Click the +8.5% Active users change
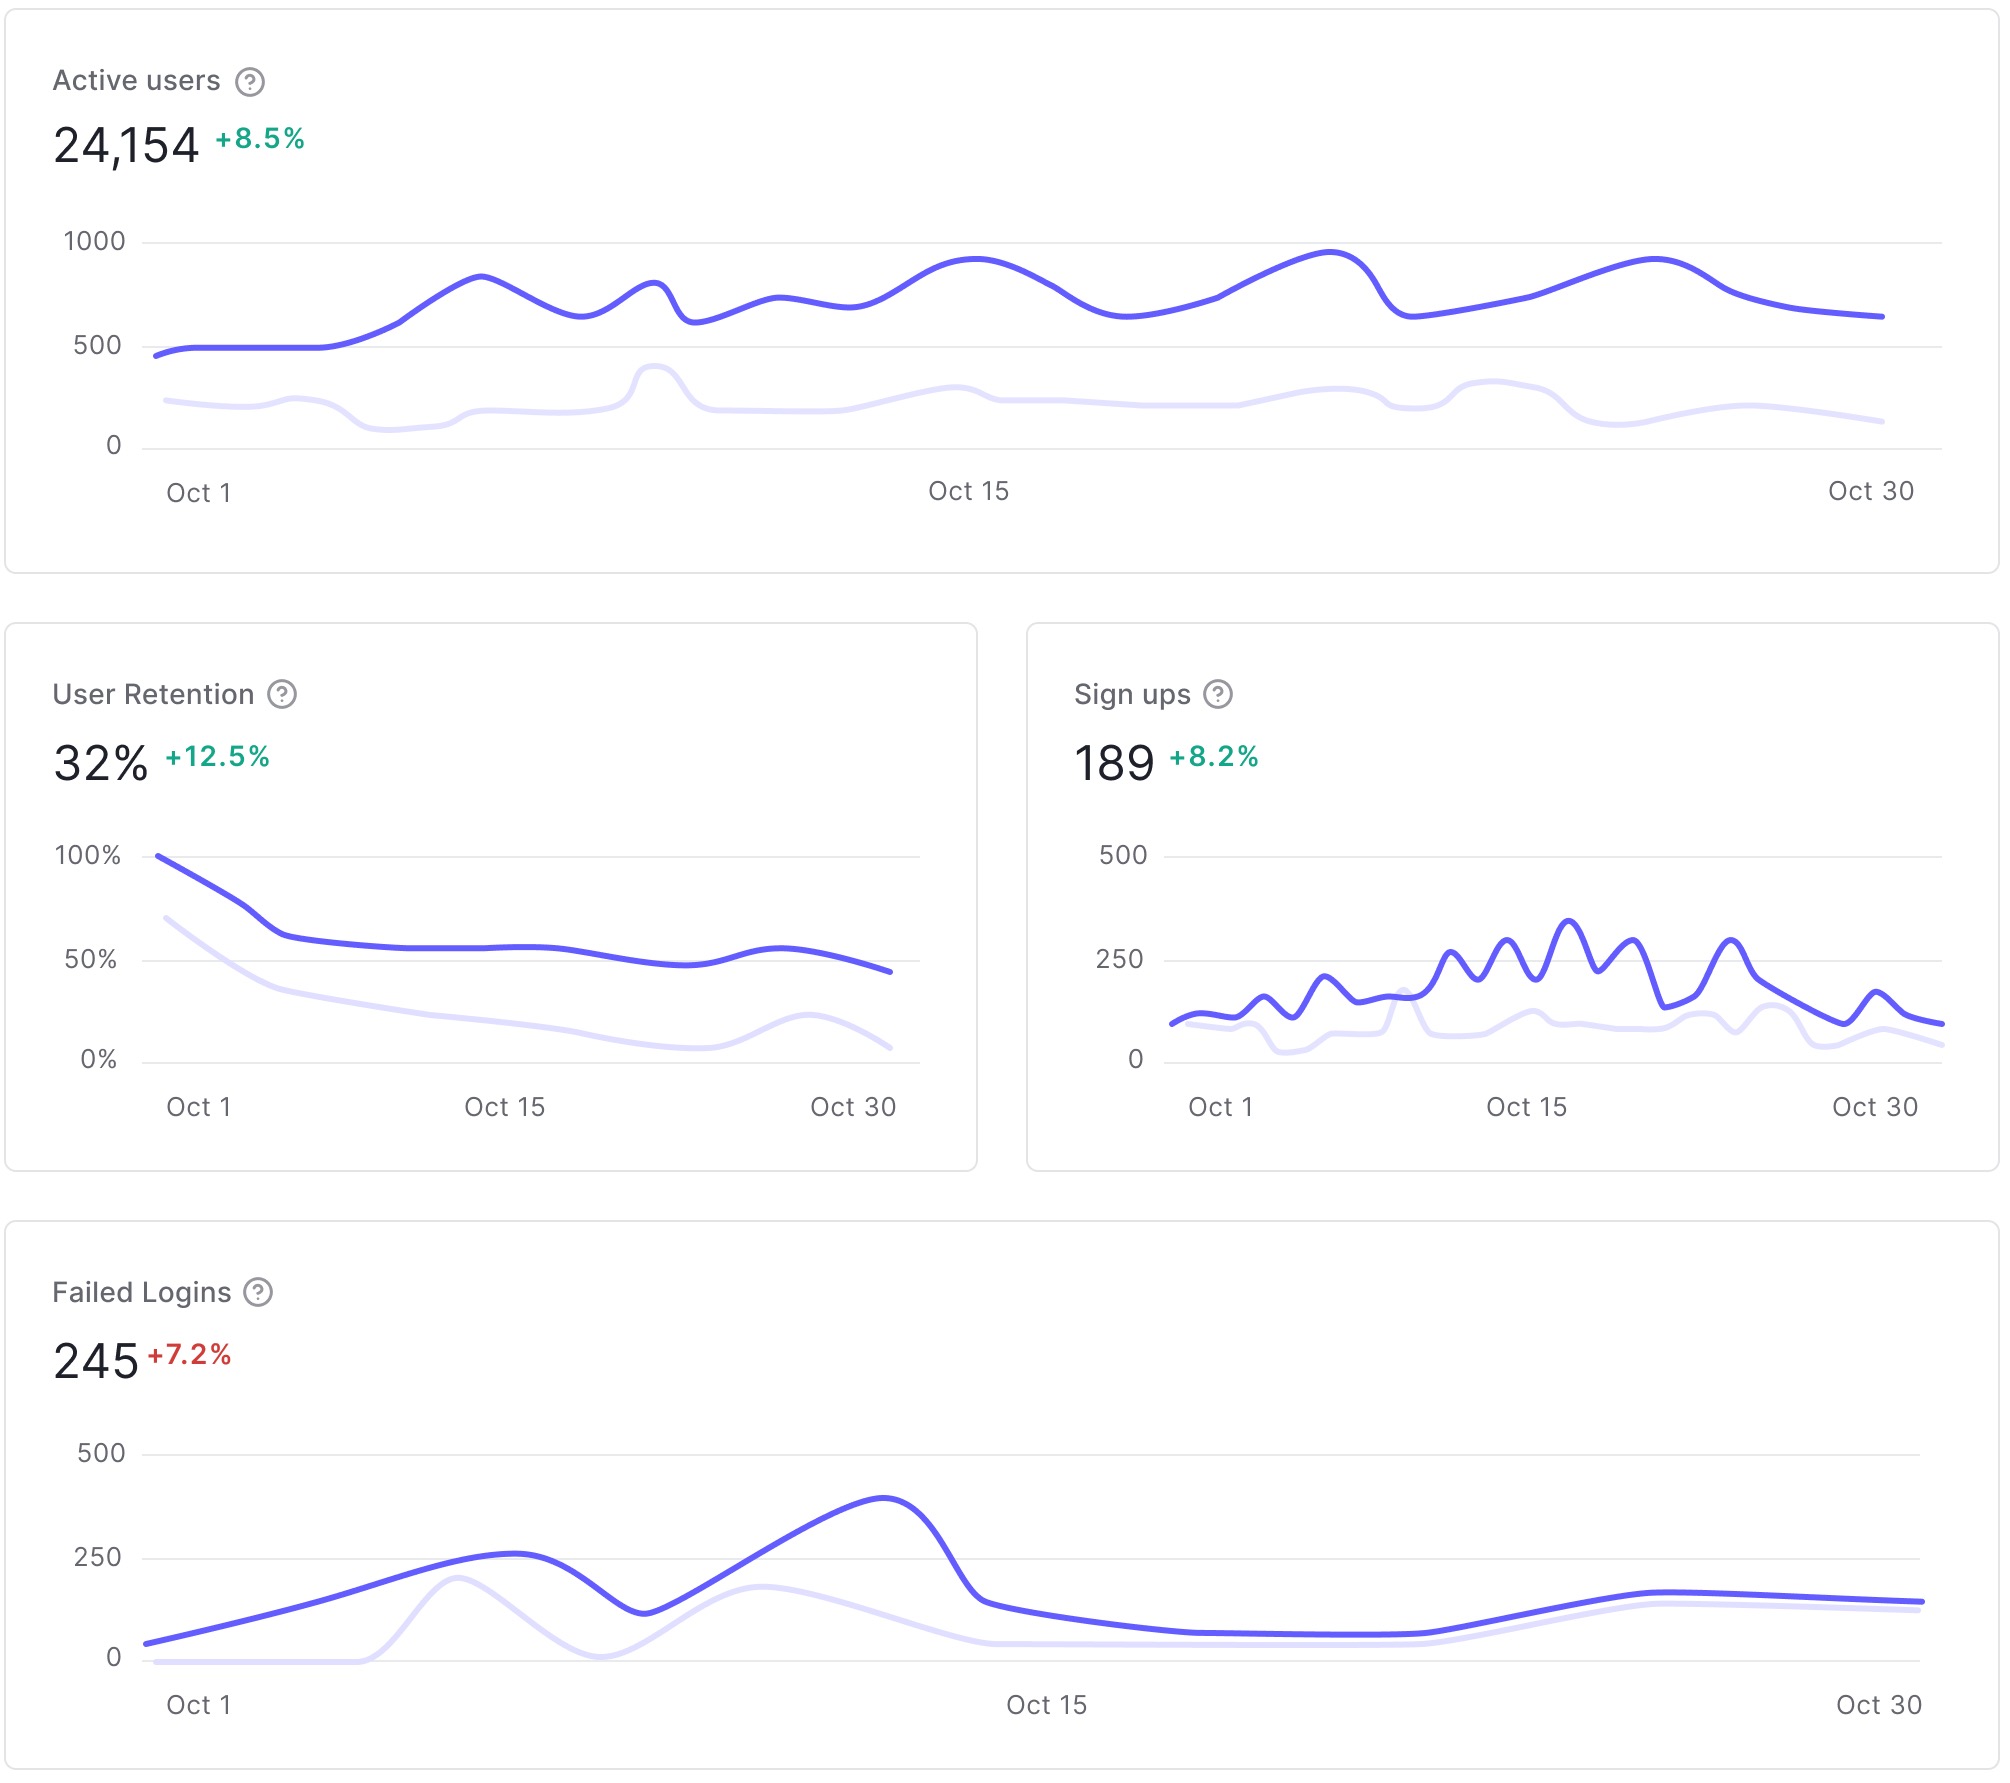The image size is (2010, 1783). tap(260, 138)
